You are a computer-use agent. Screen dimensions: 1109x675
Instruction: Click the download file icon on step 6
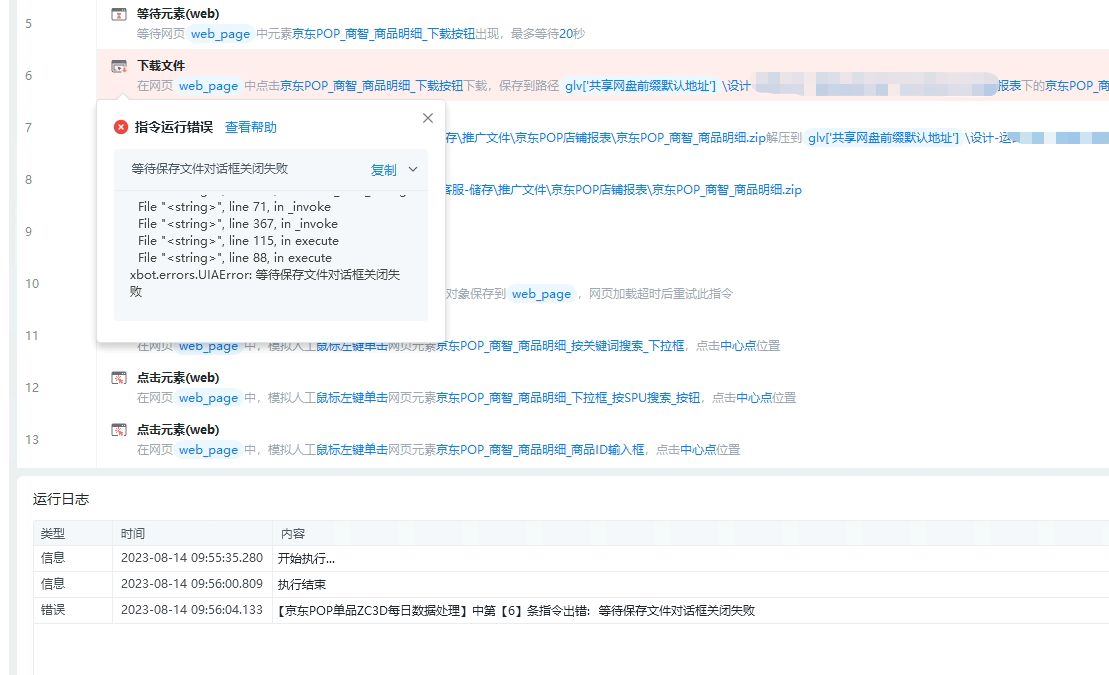[x=119, y=67]
